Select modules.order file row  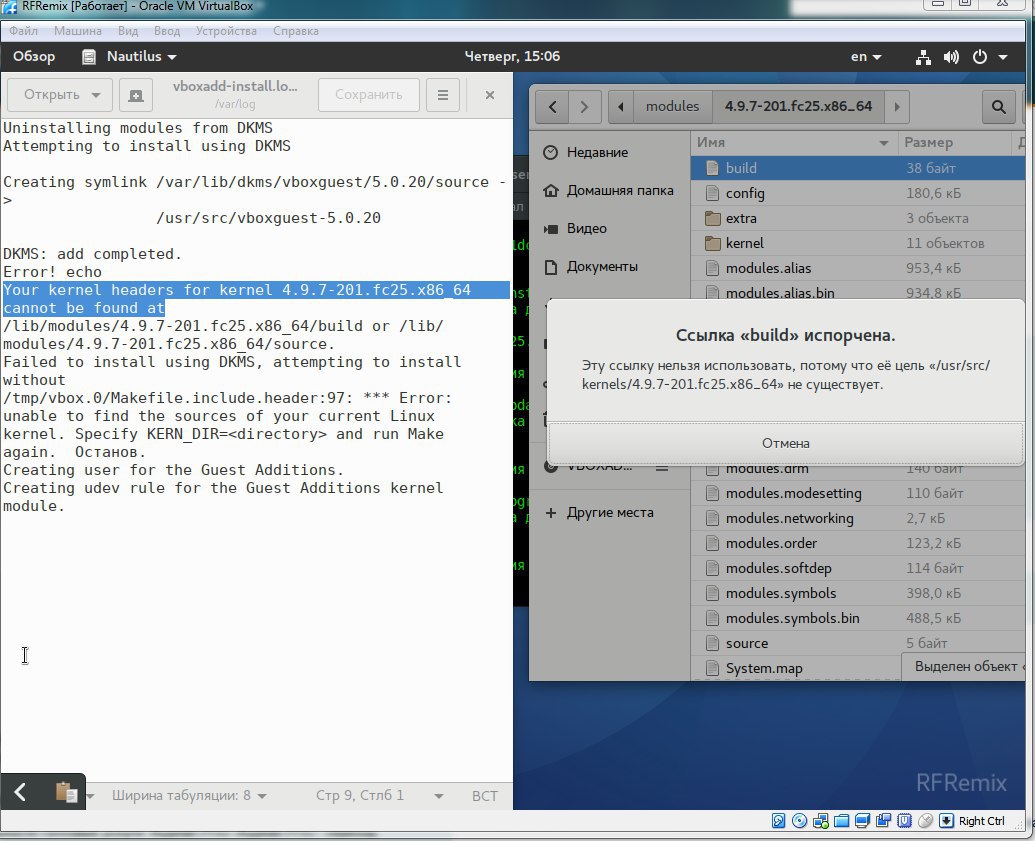pos(857,544)
